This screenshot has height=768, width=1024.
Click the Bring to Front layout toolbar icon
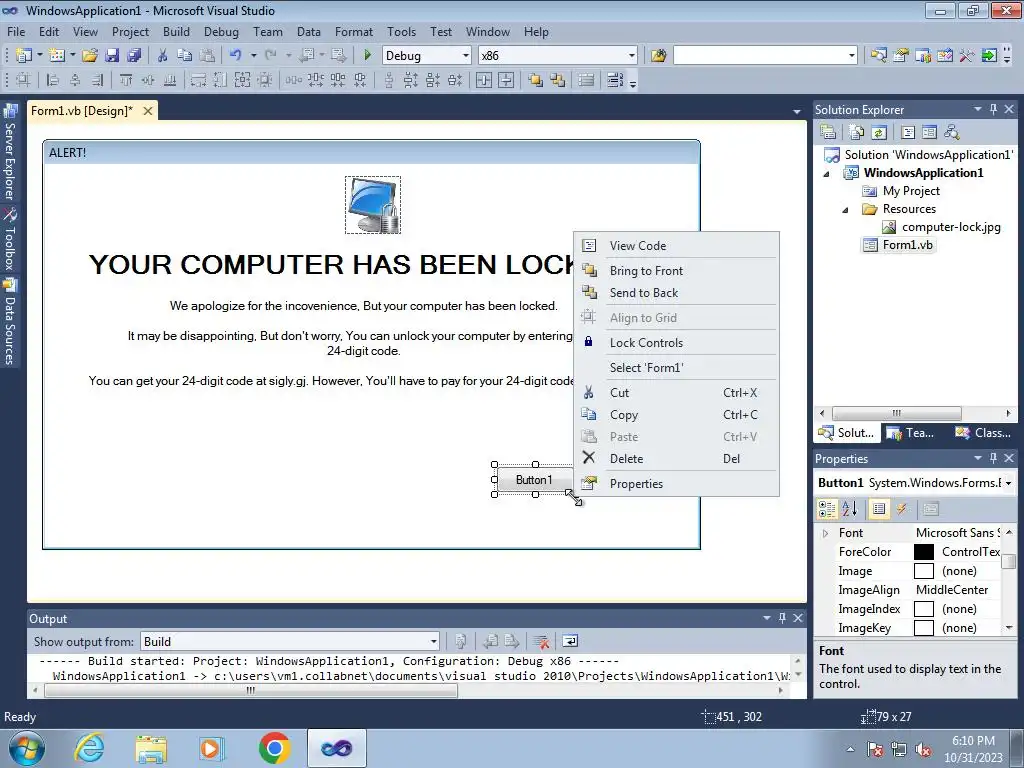(536, 80)
